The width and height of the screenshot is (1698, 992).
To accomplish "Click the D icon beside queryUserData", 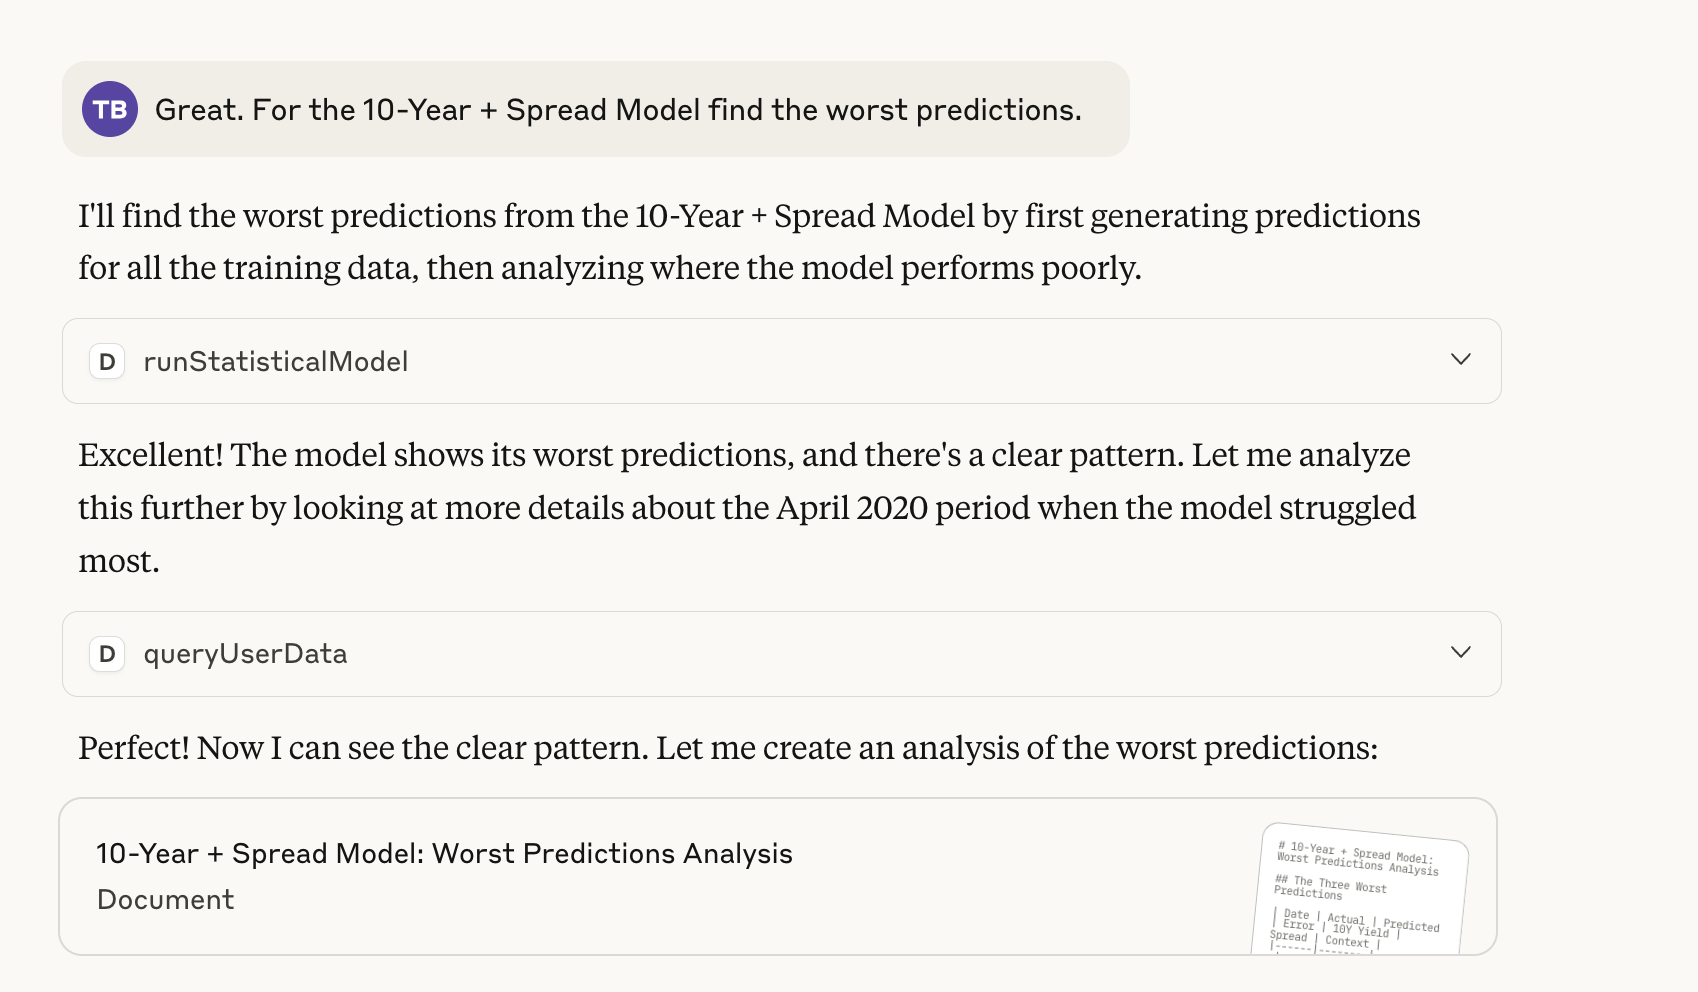I will point(107,654).
